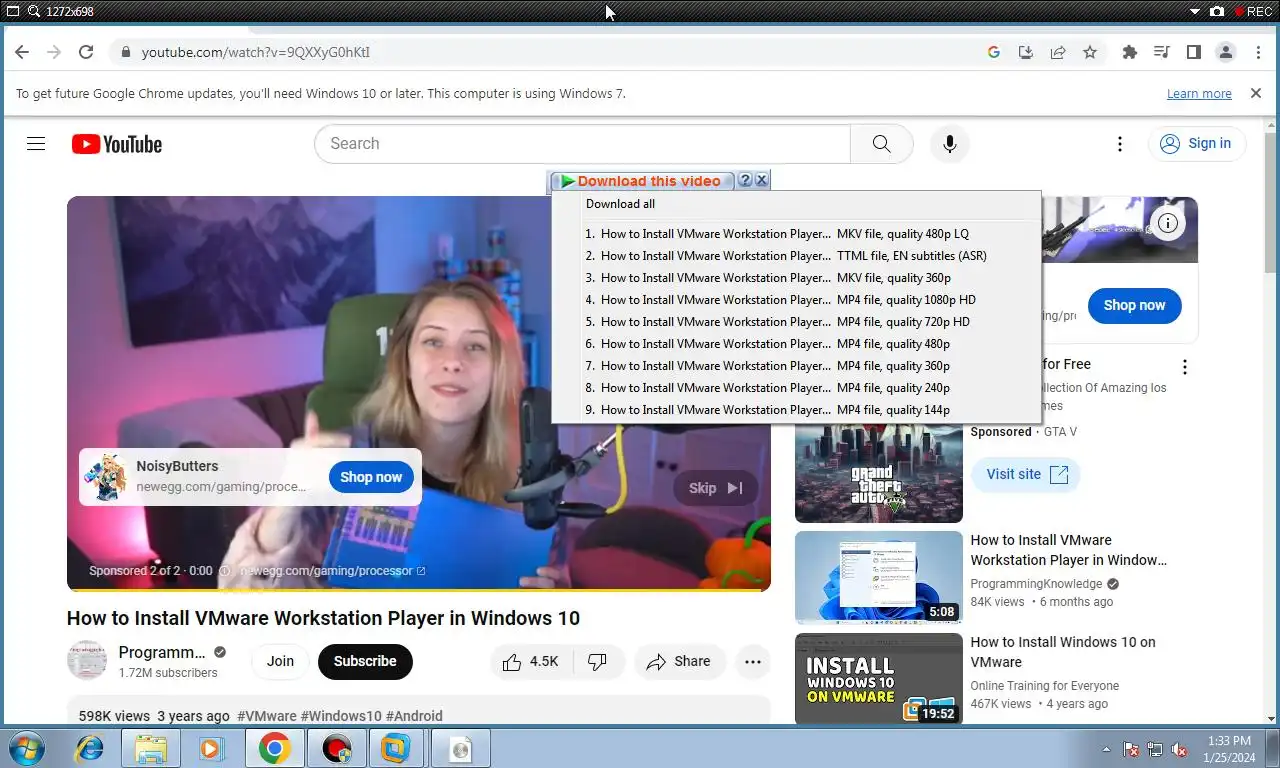The width and height of the screenshot is (1280, 768).
Task: Click the #VMware hashtag
Action: pyautogui.click(x=267, y=716)
